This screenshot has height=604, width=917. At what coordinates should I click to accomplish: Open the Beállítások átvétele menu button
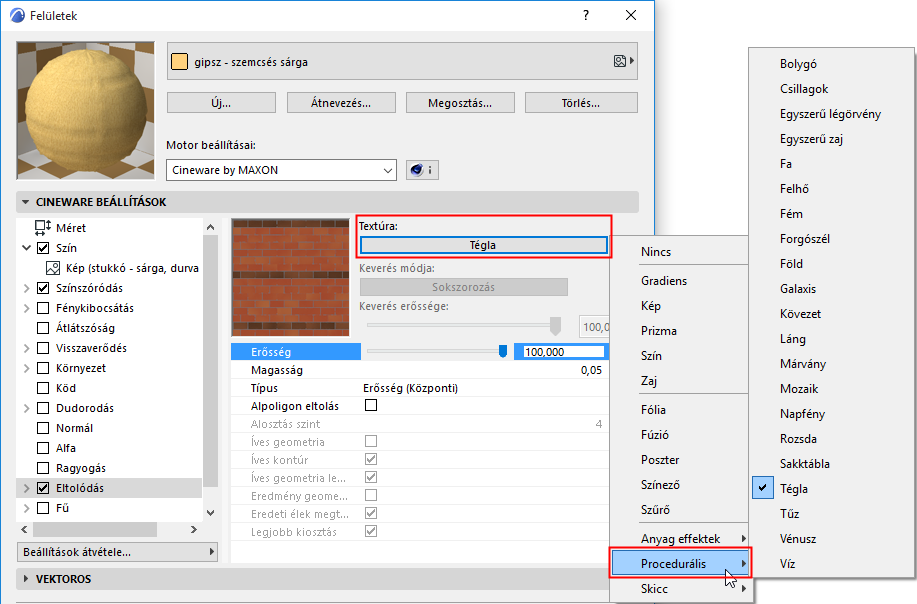tap(118, 552)
